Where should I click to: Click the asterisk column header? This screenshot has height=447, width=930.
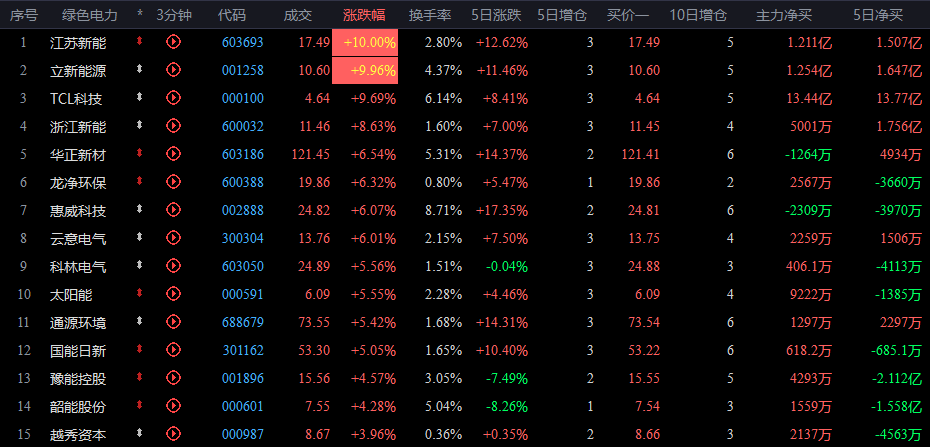tap(140, 14)
